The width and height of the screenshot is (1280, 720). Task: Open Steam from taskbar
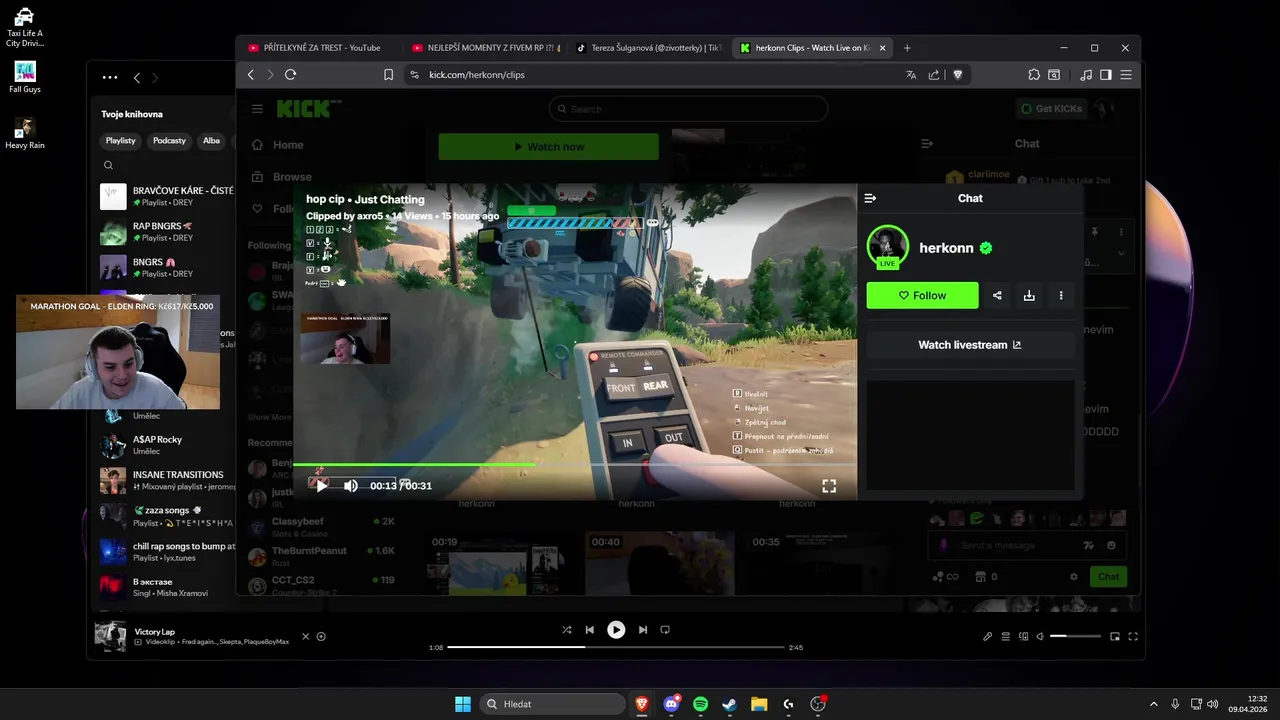pos(730,704)
